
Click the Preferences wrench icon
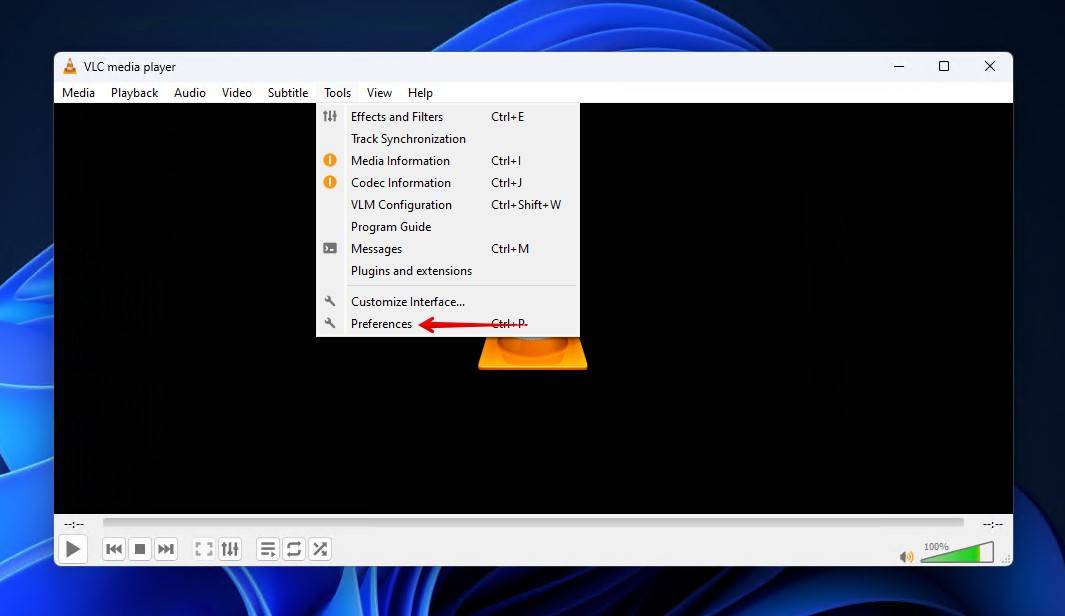pos(329,323)
